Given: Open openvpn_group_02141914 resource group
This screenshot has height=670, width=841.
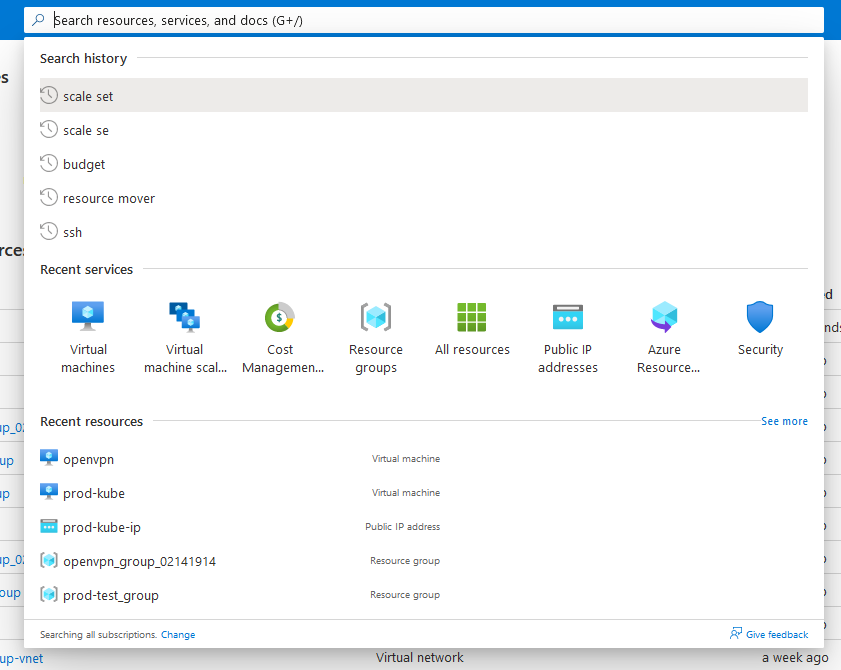Looking at the screenshot, I should coord(424,561).
